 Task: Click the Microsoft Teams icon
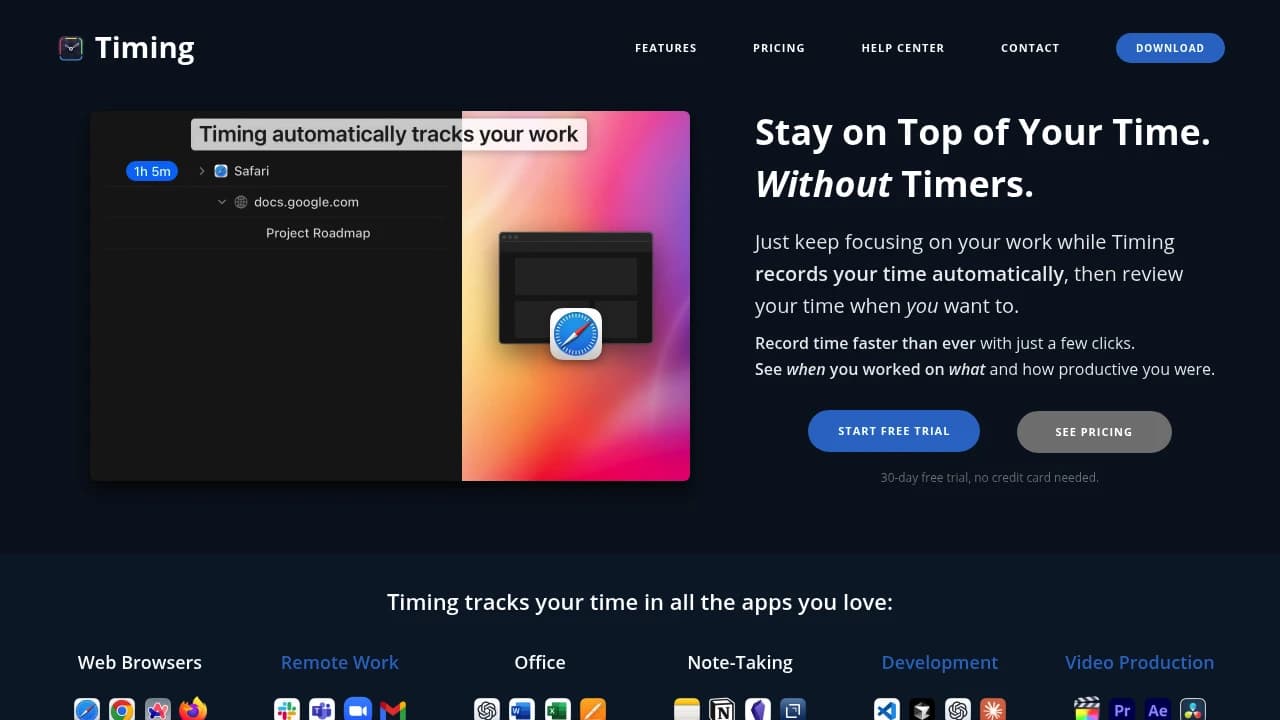pos(322,709)
